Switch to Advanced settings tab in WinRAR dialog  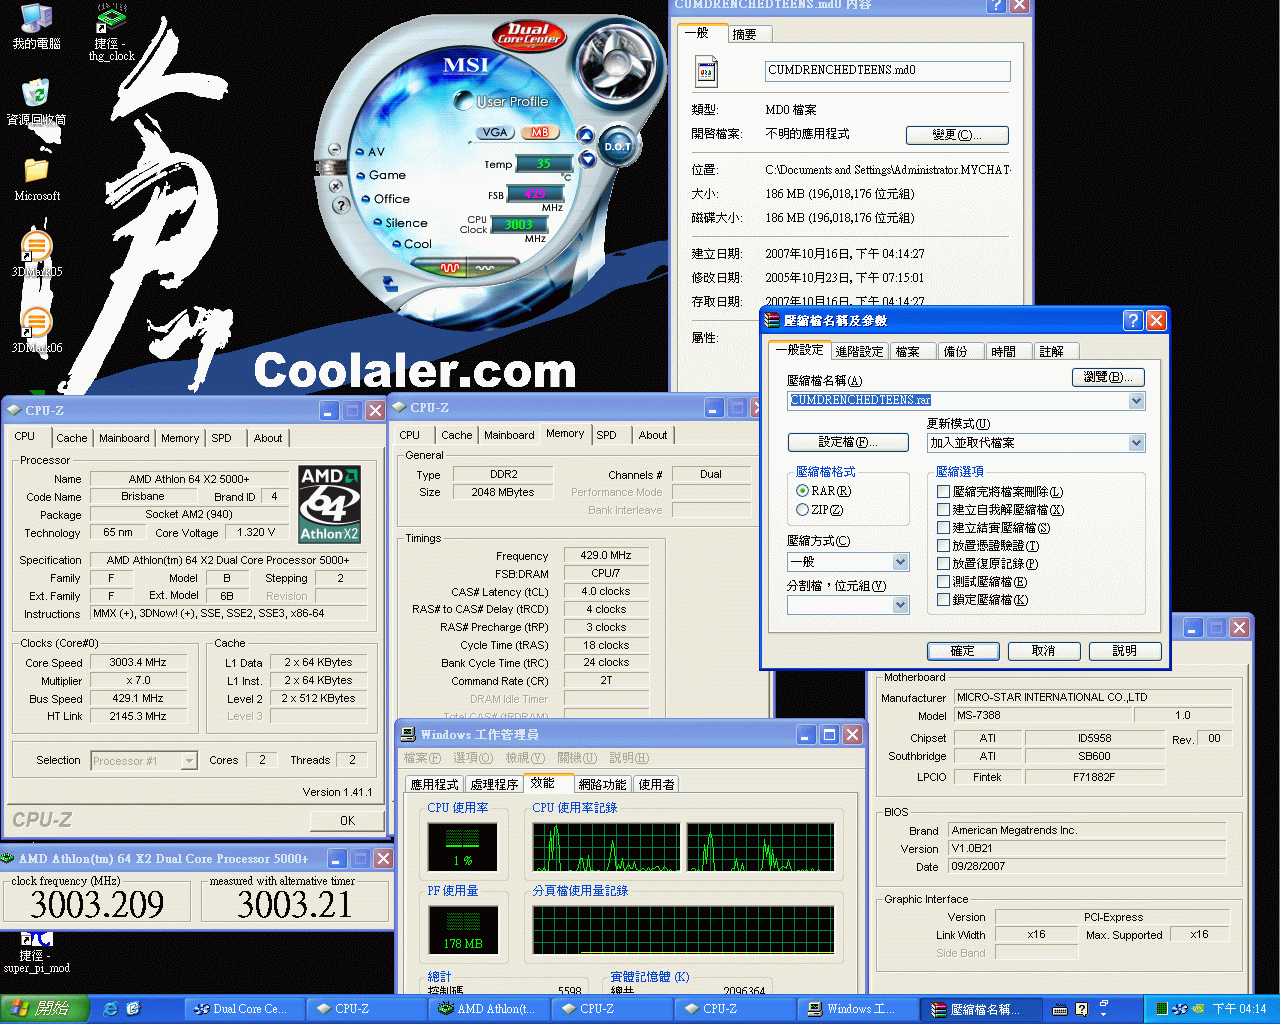860,352
